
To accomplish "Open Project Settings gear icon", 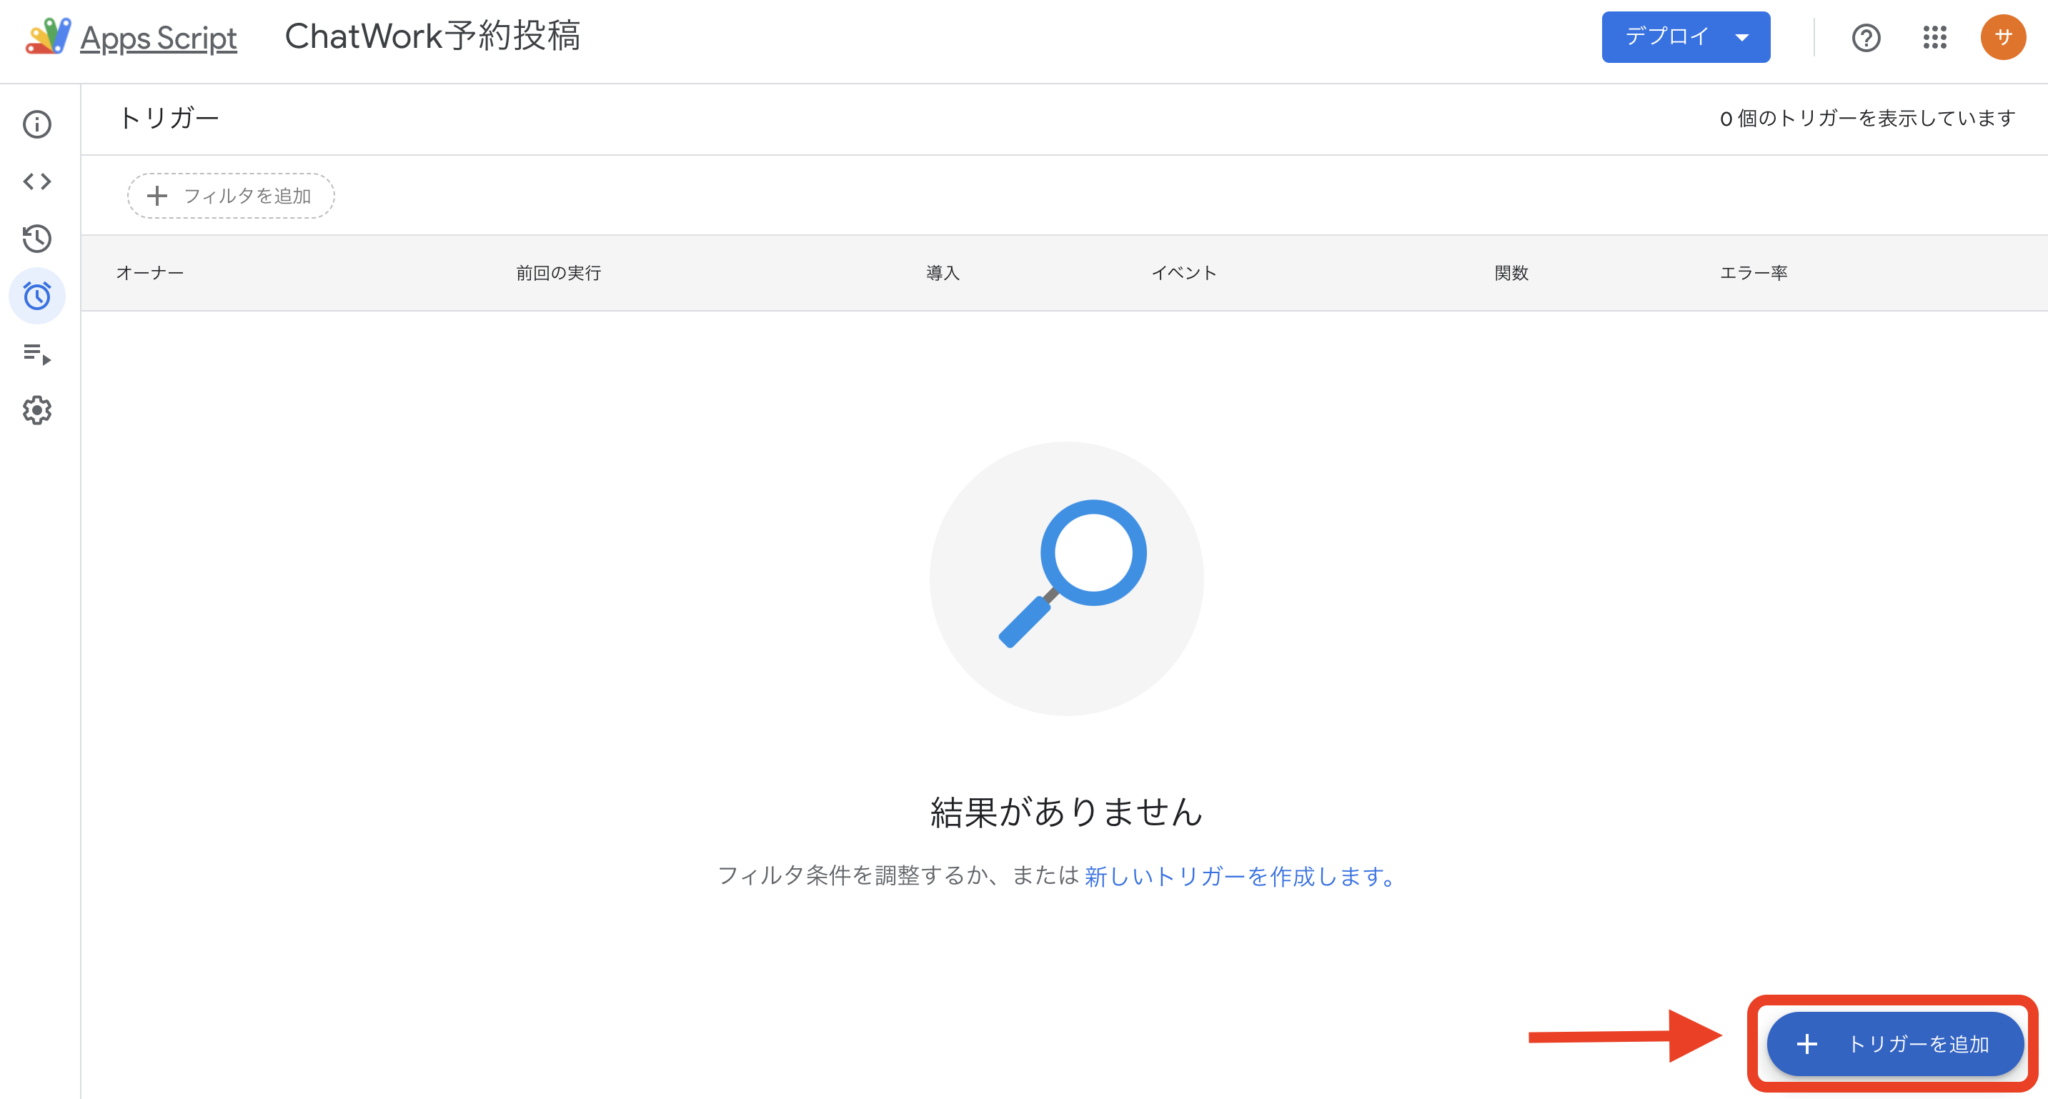I will [37, 410].
